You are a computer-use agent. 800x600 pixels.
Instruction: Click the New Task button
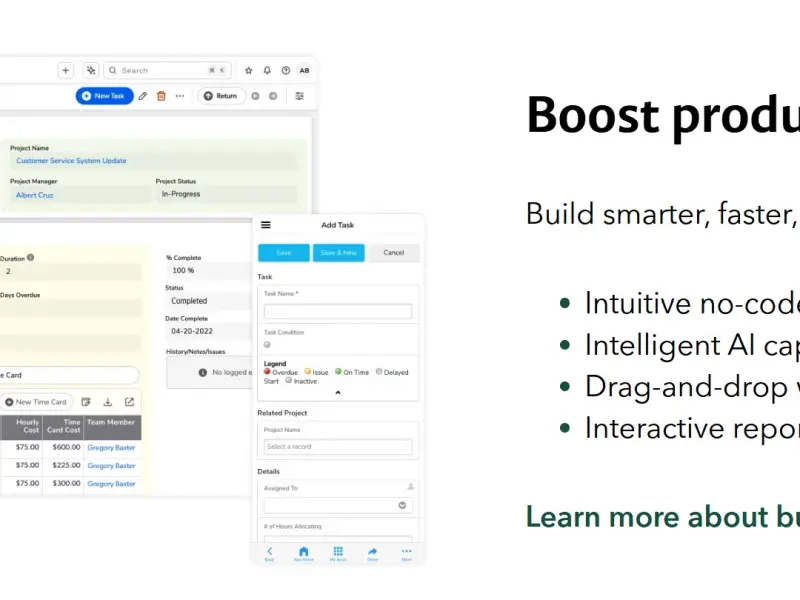pos(105,96)
